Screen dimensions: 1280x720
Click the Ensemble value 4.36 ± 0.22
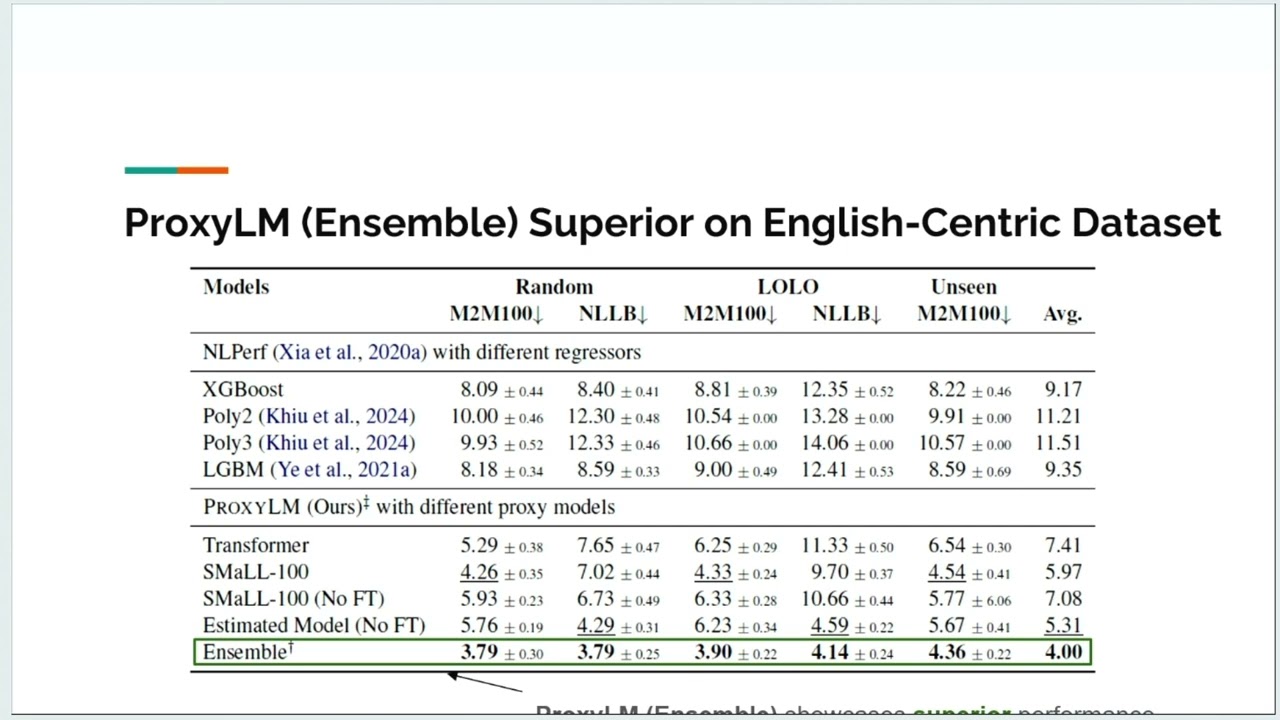[969, 652]
